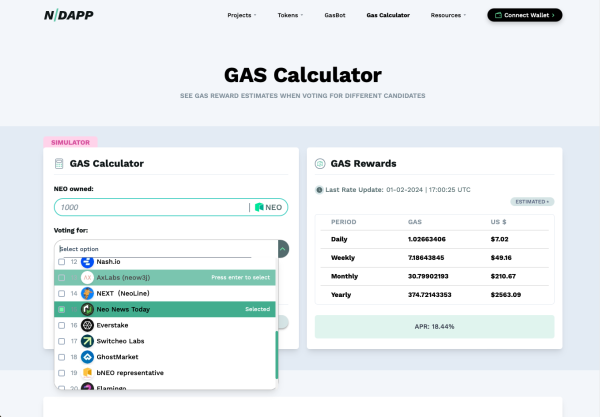This screenshot has width=600, height=417.
Task: Click the APR: 18.44% banner
Action: point(434,327)
